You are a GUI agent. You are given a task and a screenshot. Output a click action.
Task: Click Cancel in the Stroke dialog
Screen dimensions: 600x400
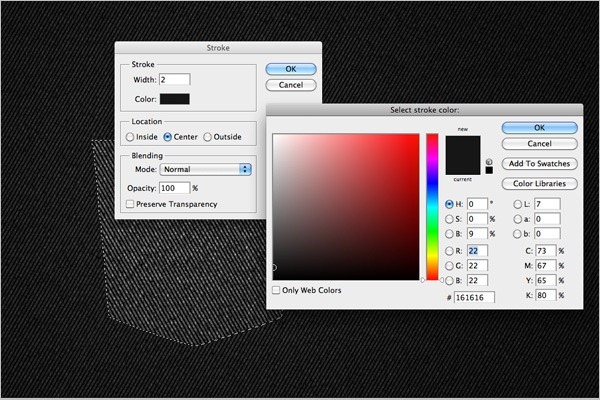(291, 85)
